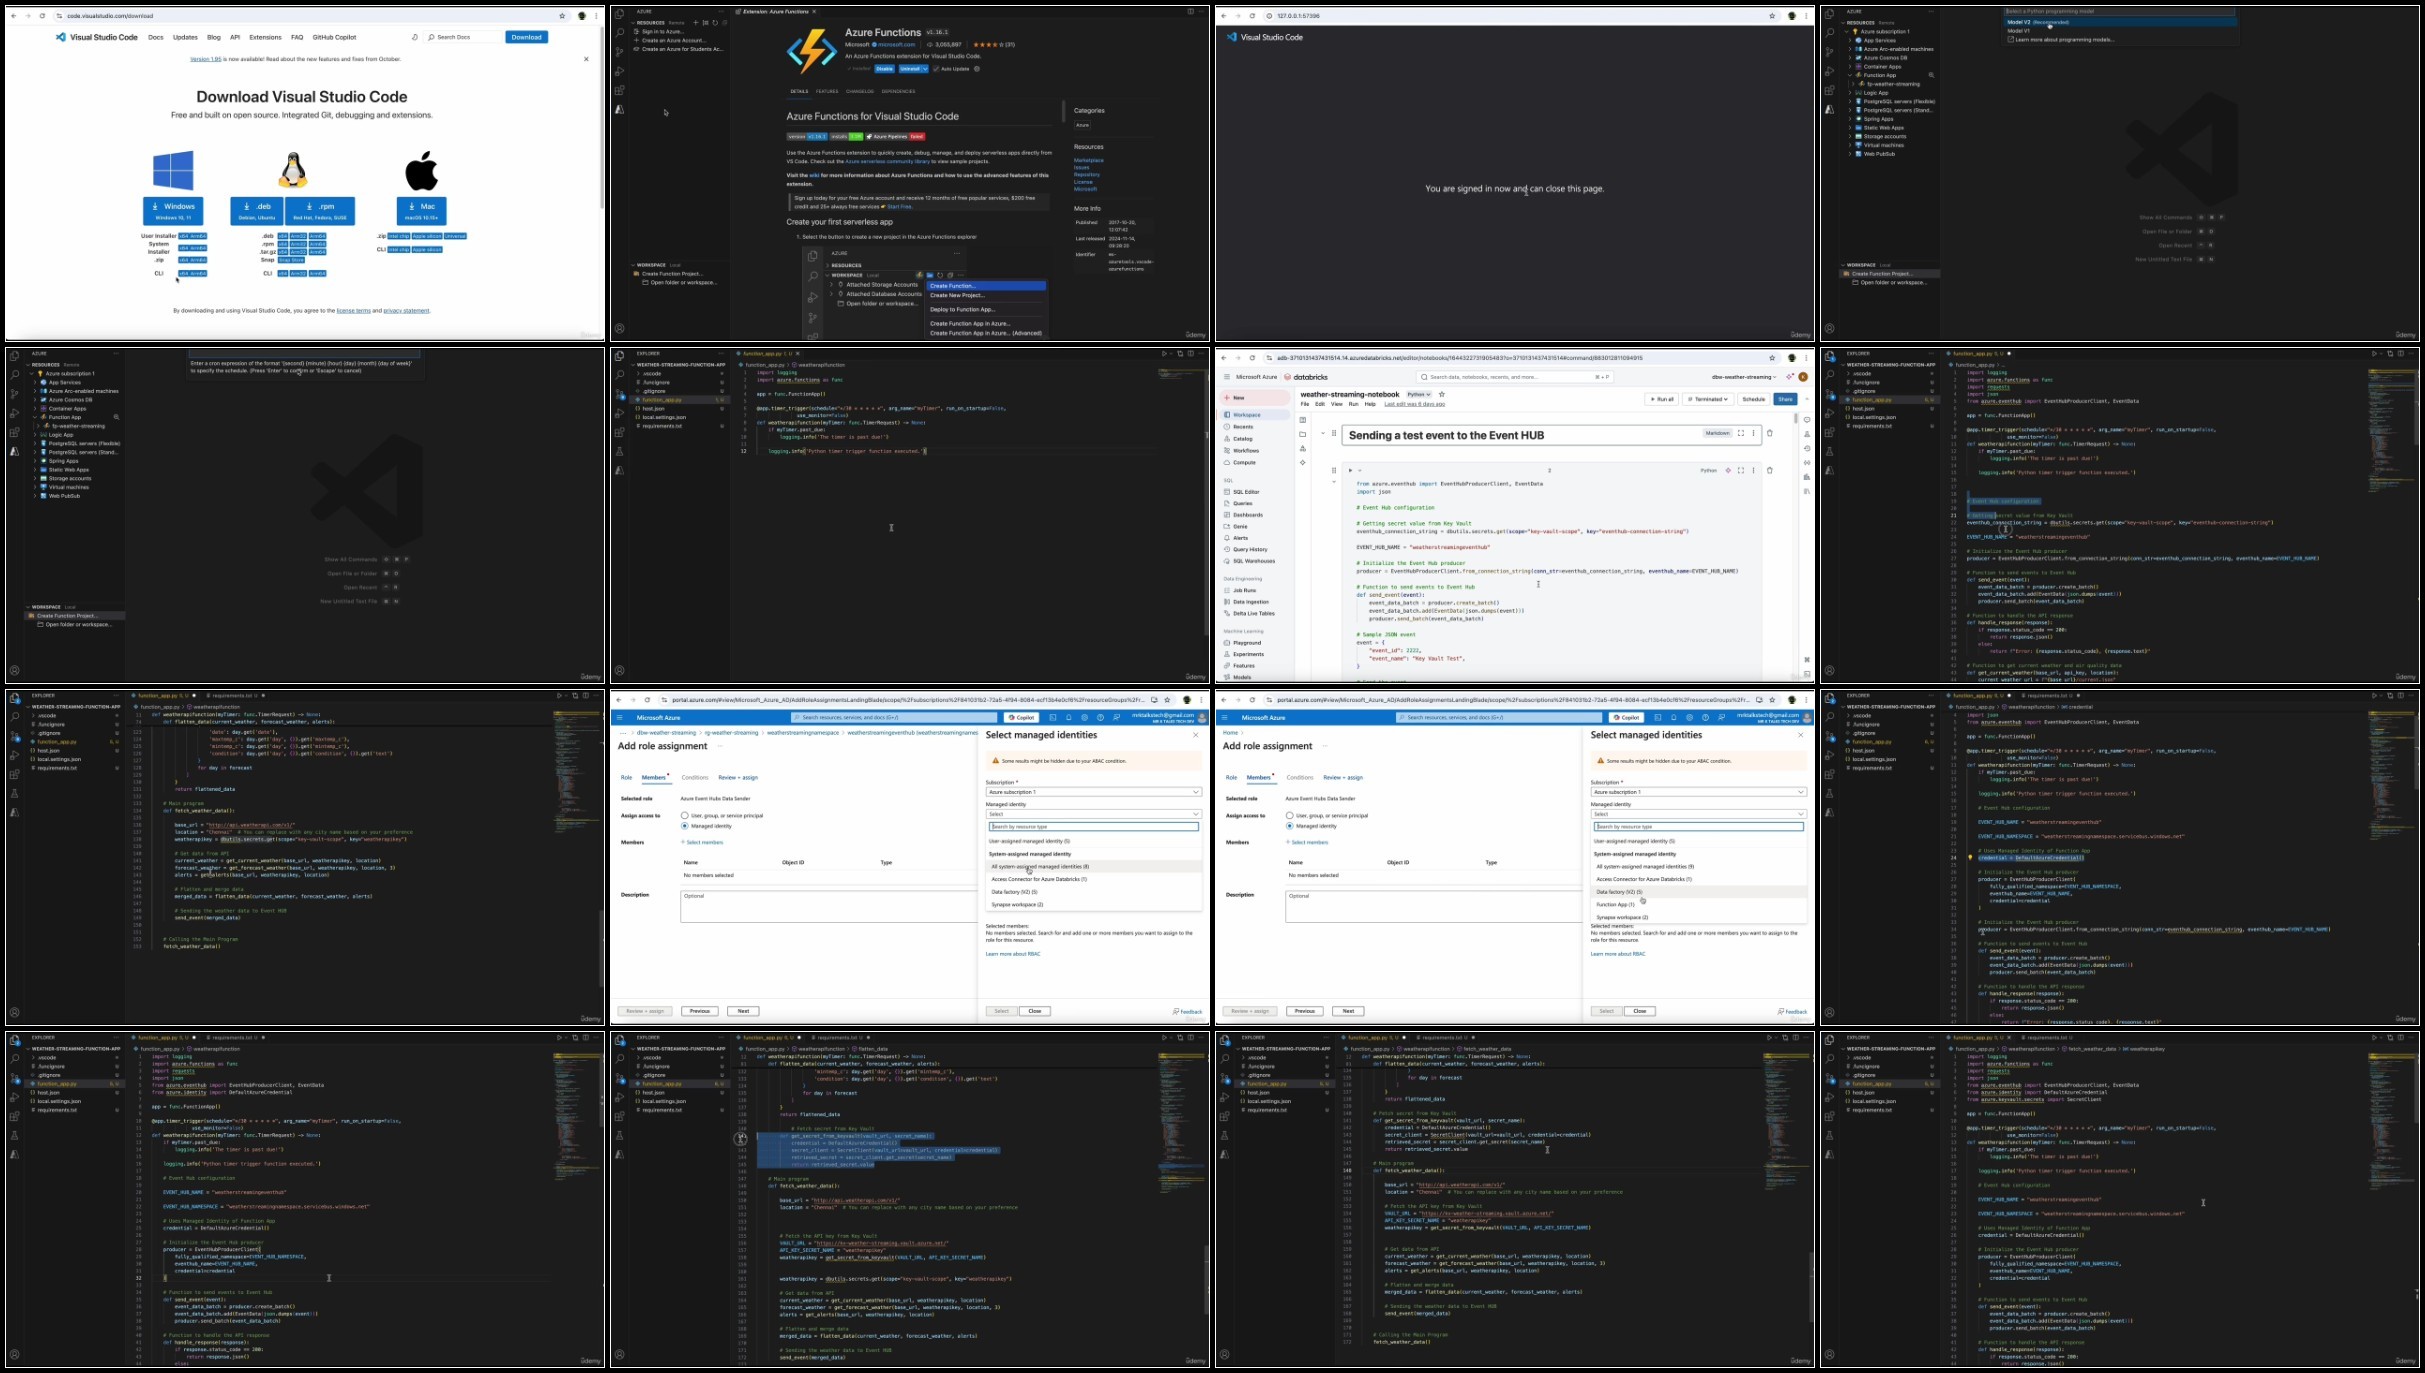
Task: Click Copilot in the Azure portal showing the dbw-weather-streaming breadcrumb
Action: pos(1020,717)
